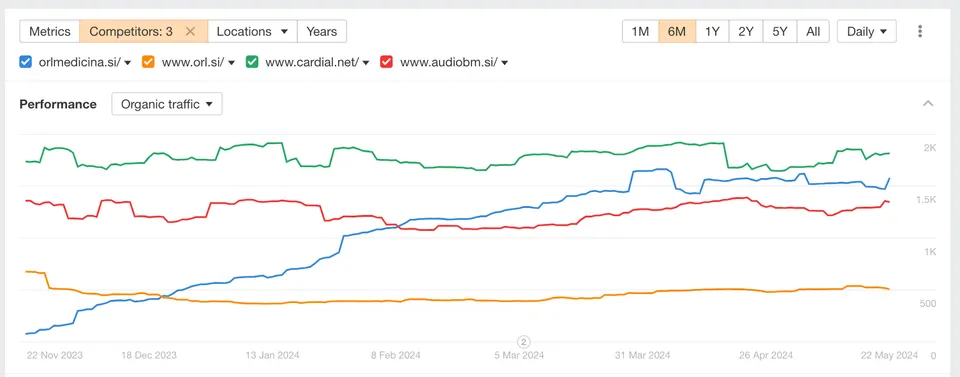This screenshot has width=960, height=377.
Task: Open the dropdown arrow next to www.cardial.net/
Action: (366, 62)
